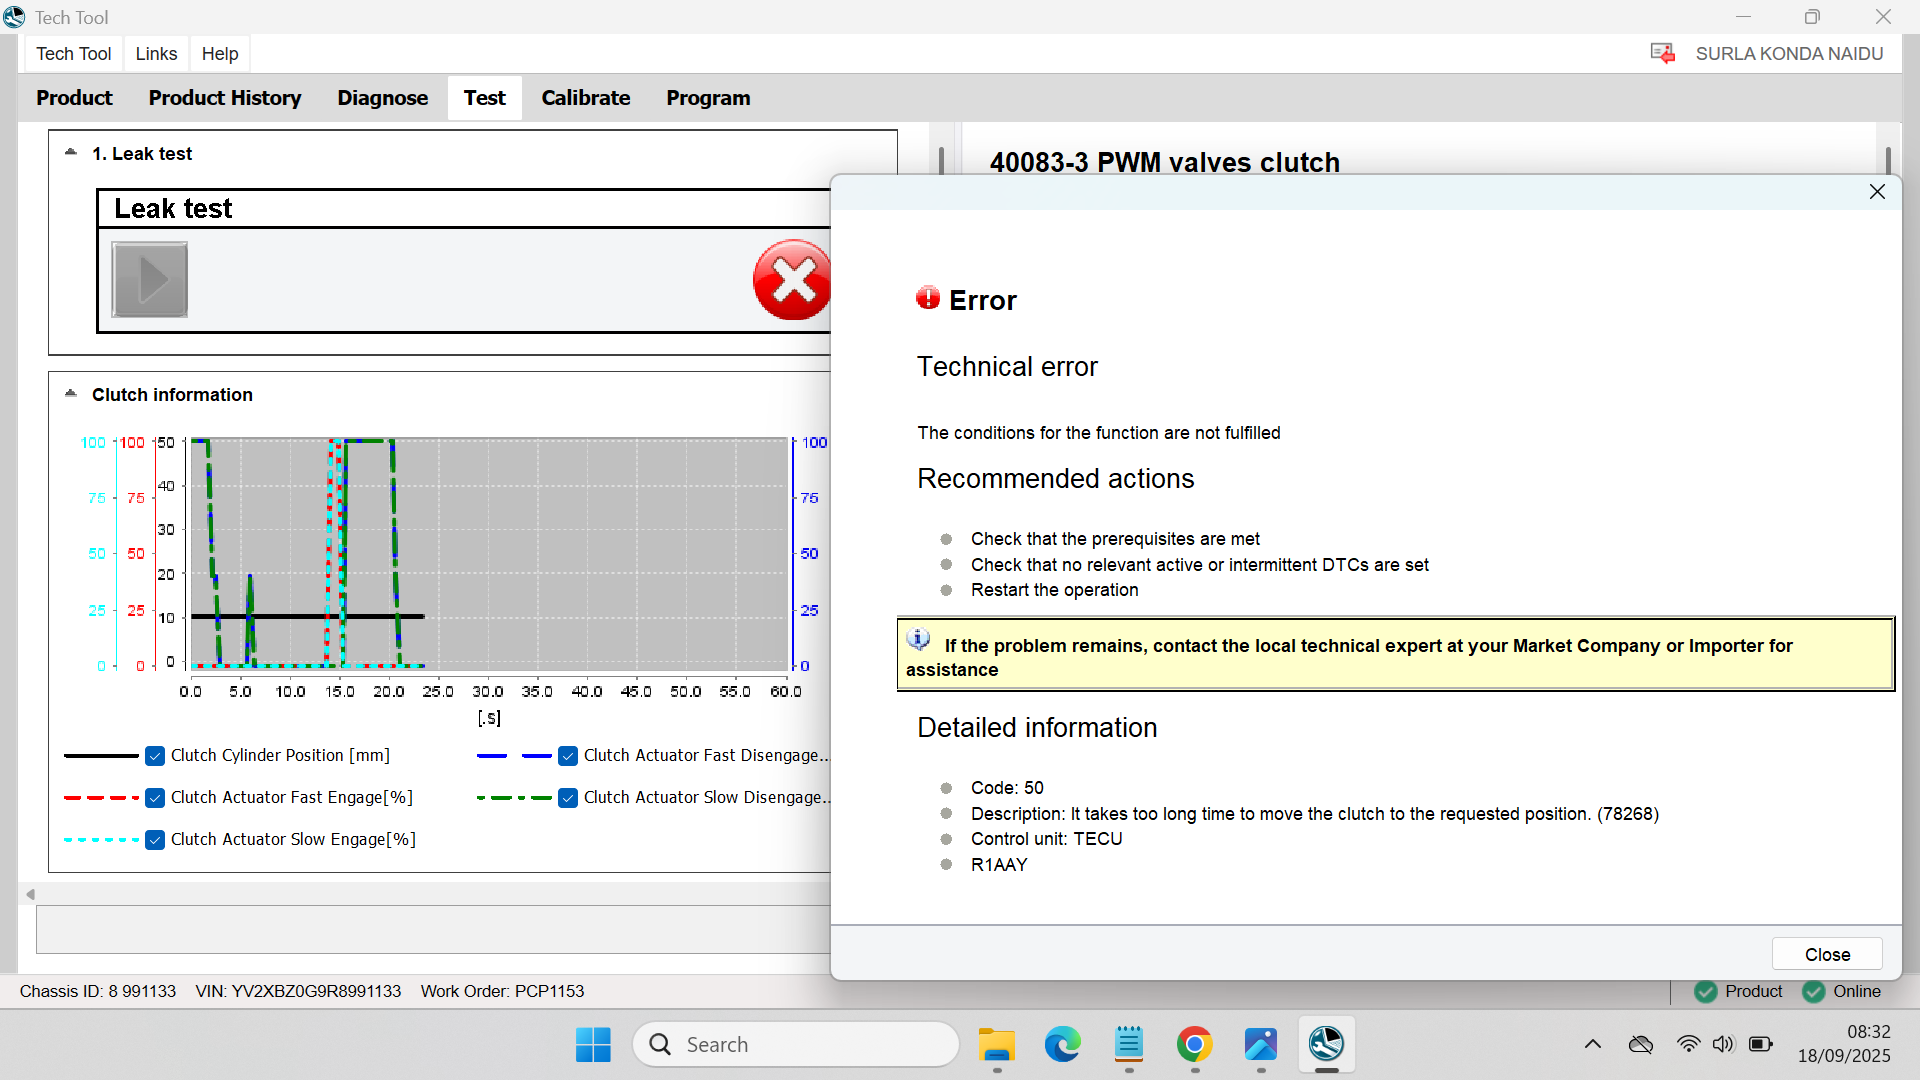Click the cloud sync tray icon
The height and width of the screenshot is (1080, 1920).
pos(1641,1045)
